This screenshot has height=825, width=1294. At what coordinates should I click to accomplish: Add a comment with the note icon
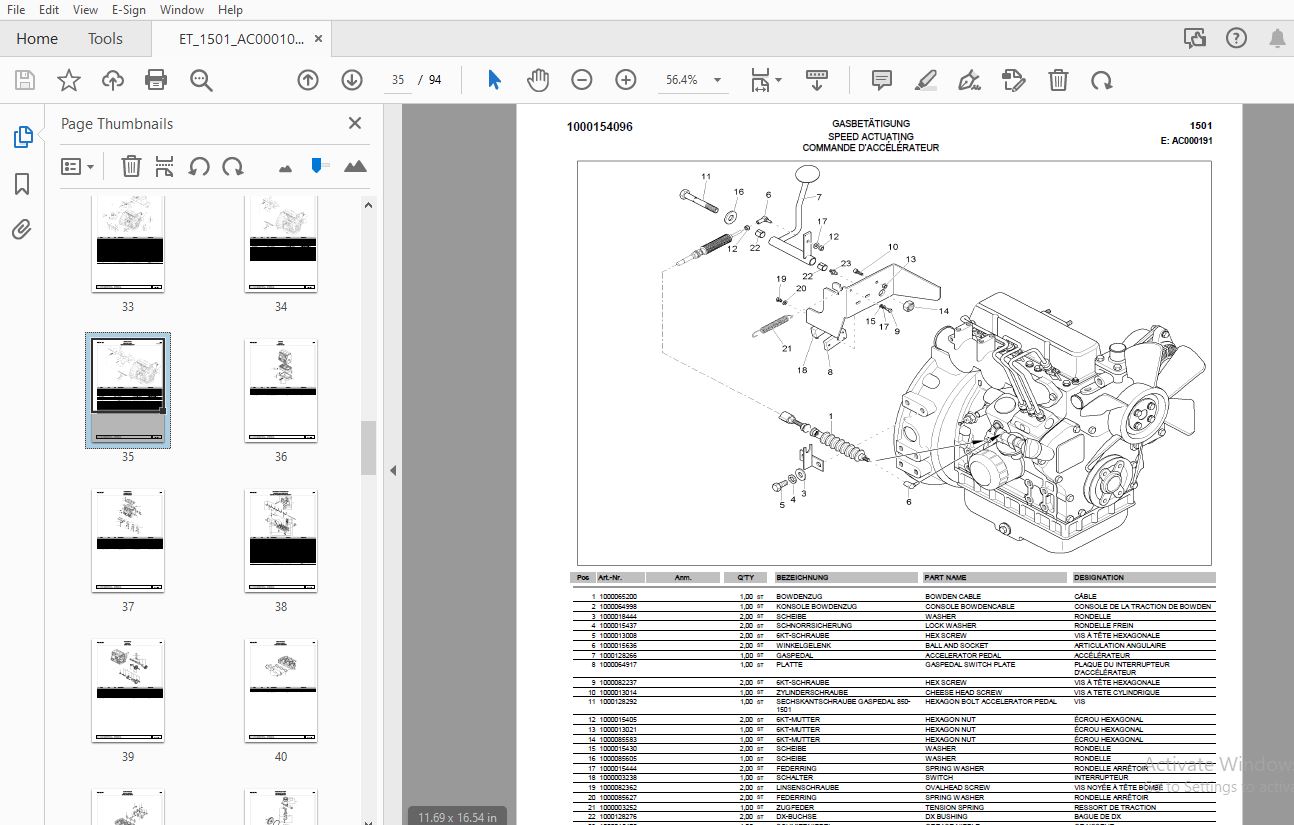(882, 80)
